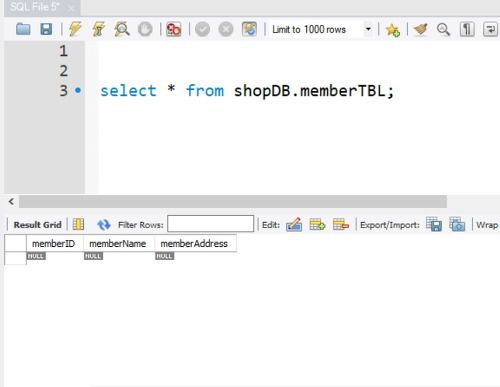The width and height of the screenshot is (500, 387).
Task: Toggle continue-on-error red stop icon
Action: pos(173,29)
